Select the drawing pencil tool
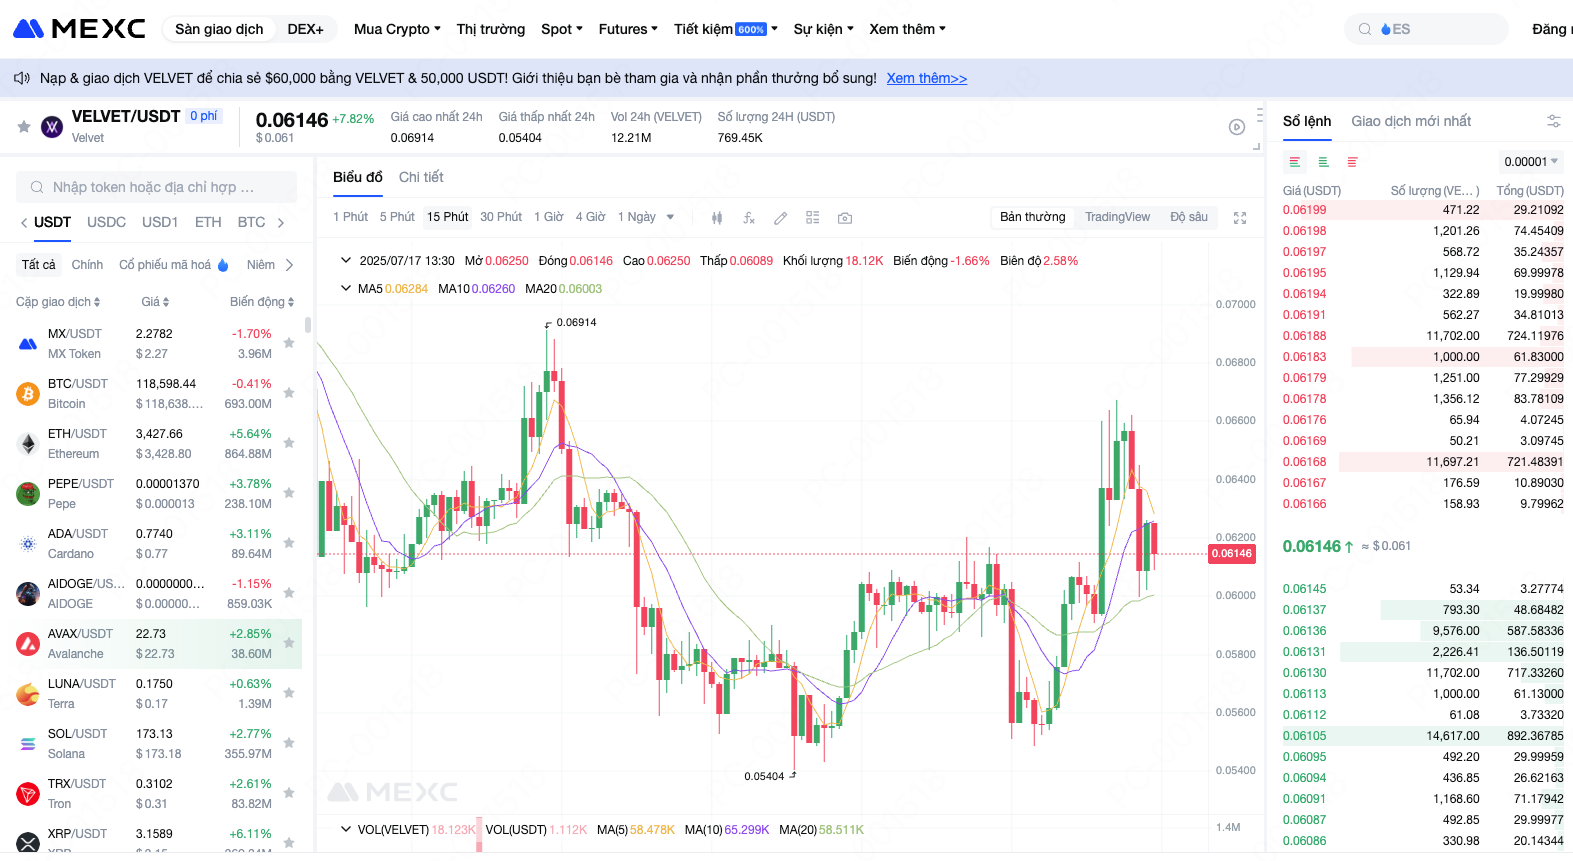The image size is (1573, 861). (x=781, y=218)
